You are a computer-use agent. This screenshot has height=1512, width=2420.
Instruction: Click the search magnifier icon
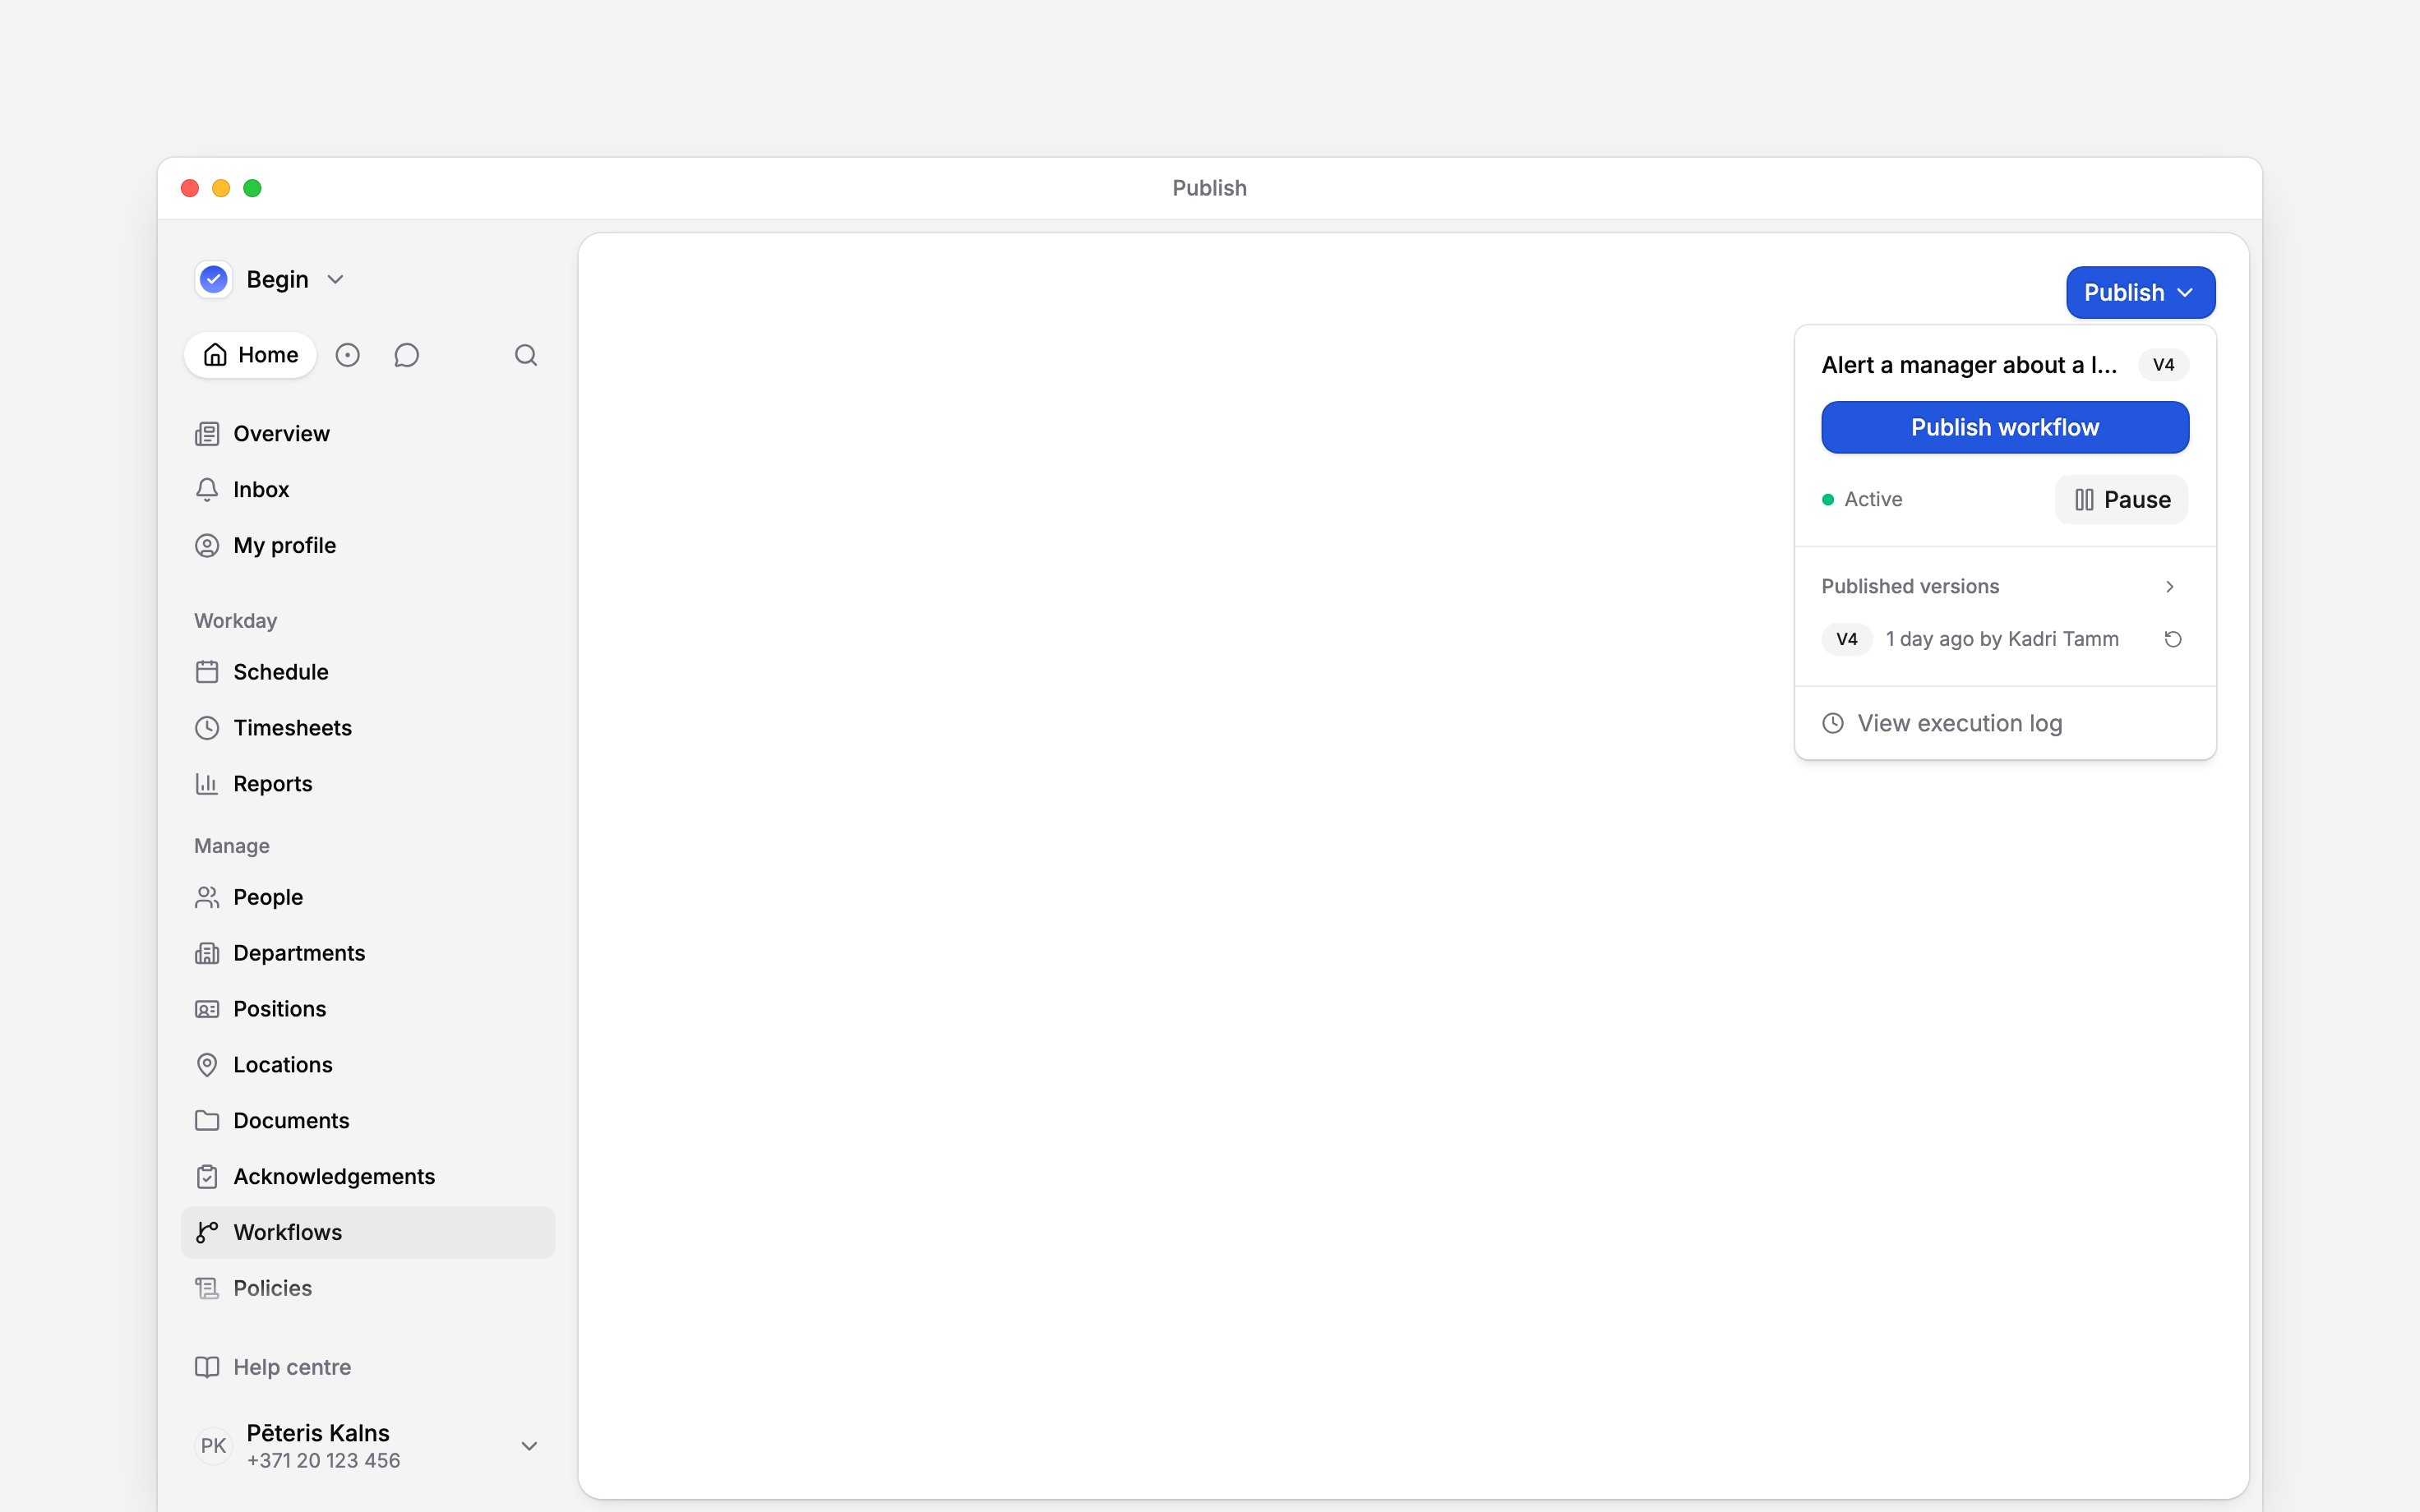coord(526,355)
